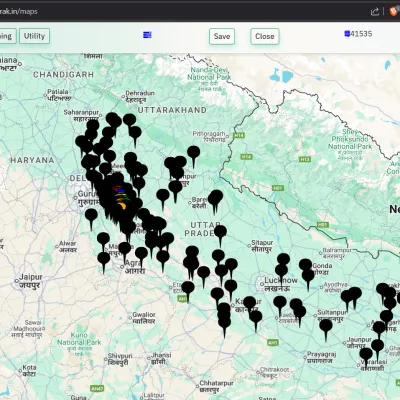Select the pin covering the Etawah label
This screenshot has width=400, height=400.
[x=188, y=291]
